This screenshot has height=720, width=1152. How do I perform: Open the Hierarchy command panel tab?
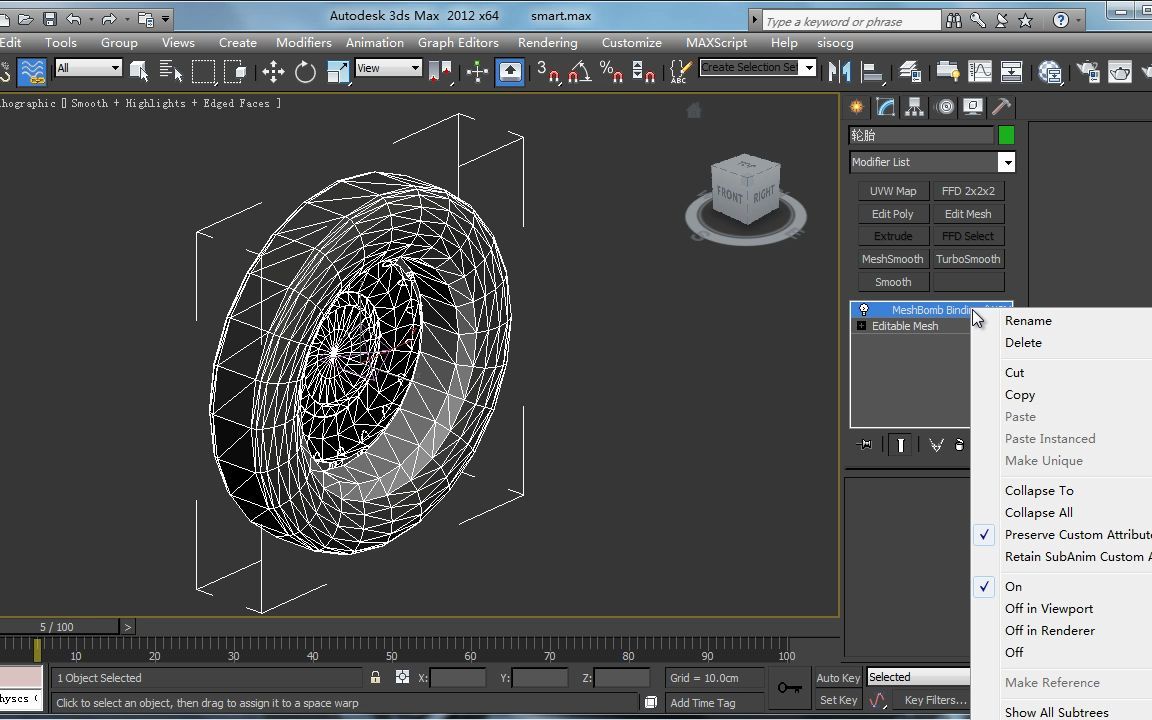pos(915,107)
